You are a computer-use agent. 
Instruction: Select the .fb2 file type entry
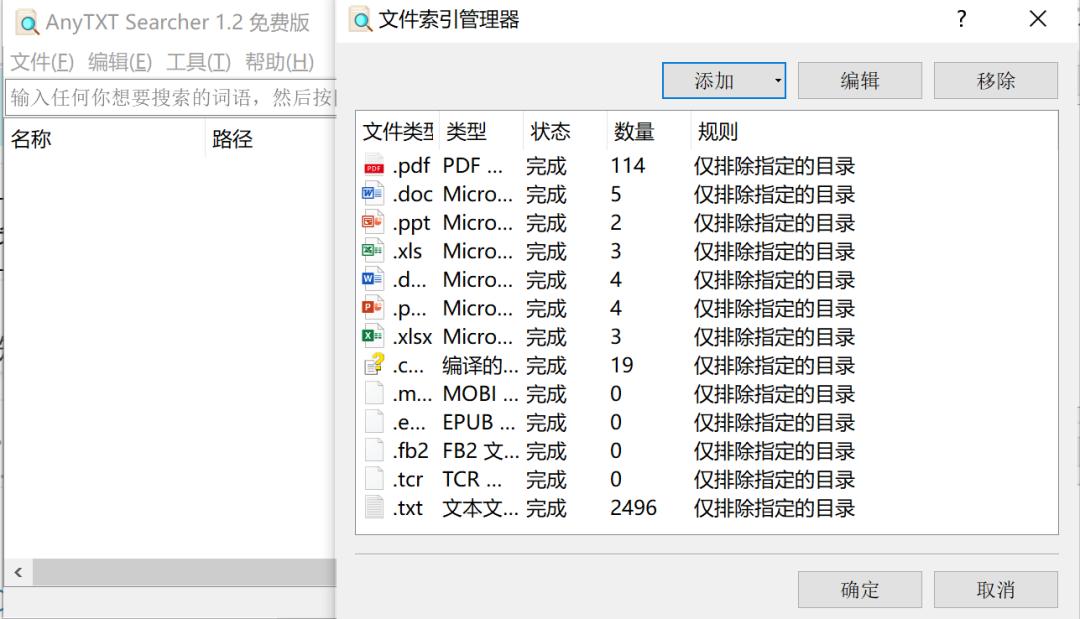click(411, 451)
